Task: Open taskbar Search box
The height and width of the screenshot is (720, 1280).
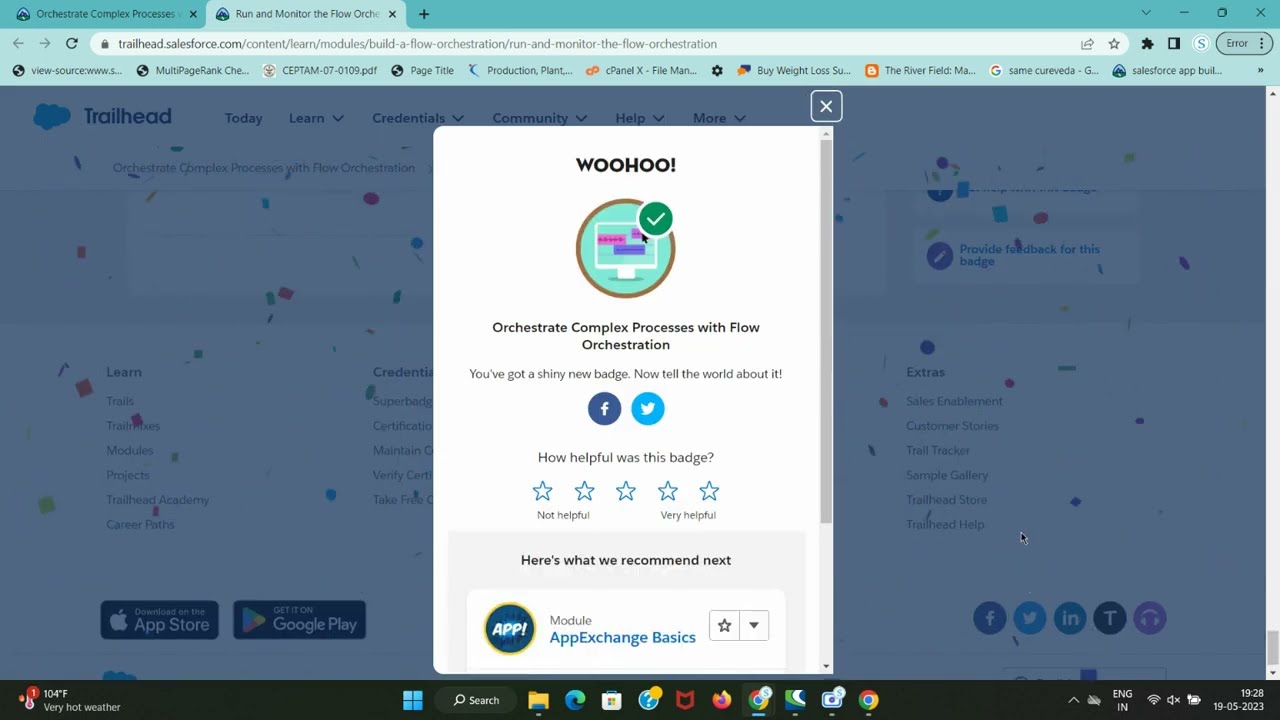Action: tap(477, 700)
